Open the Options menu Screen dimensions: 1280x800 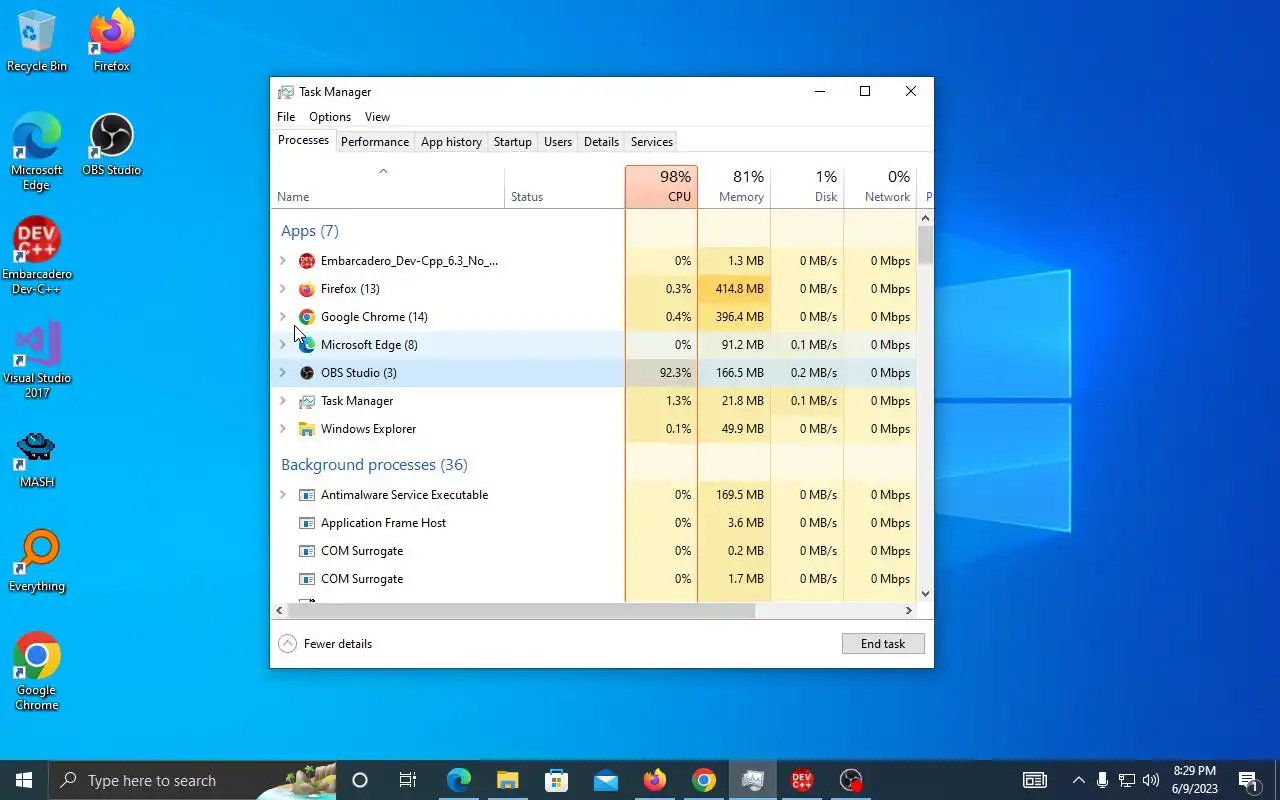pos(330,117)
